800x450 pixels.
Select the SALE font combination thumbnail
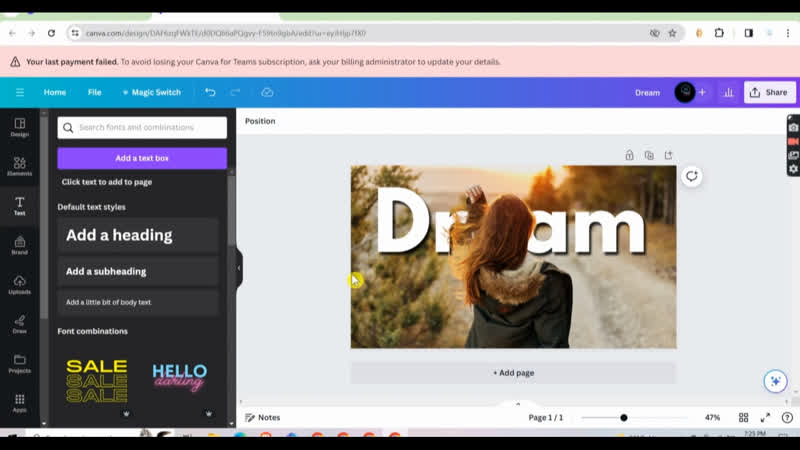97,381
